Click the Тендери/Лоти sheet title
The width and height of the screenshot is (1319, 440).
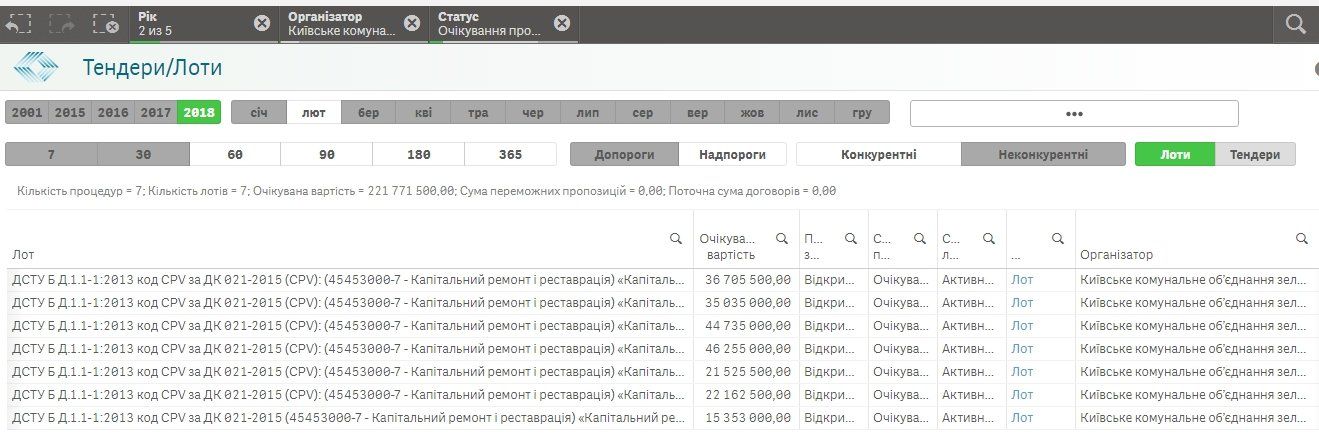[x=152, y=68]
